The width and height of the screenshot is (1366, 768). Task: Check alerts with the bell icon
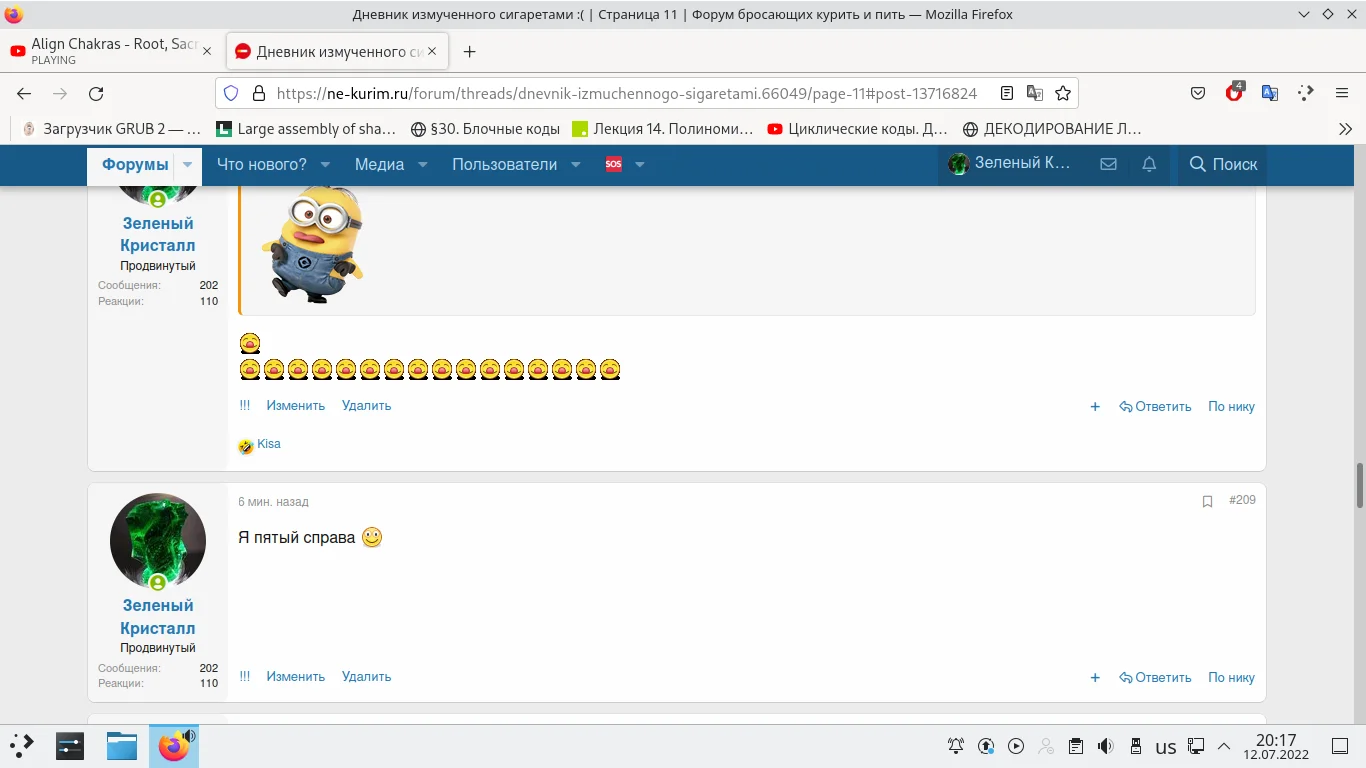1148,164
